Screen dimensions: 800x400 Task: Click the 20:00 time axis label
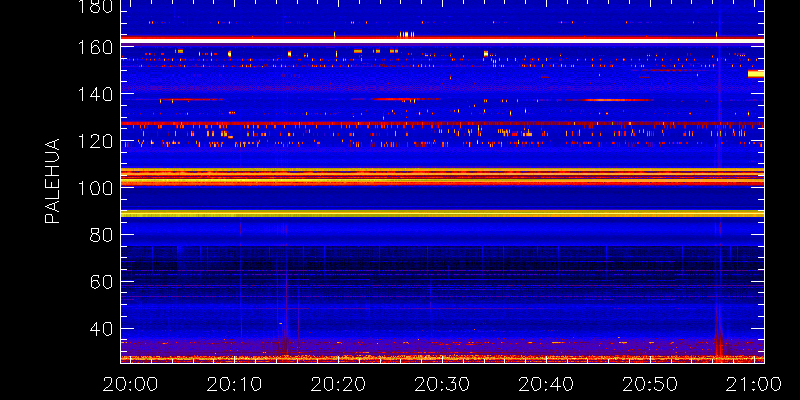(131, 384)
